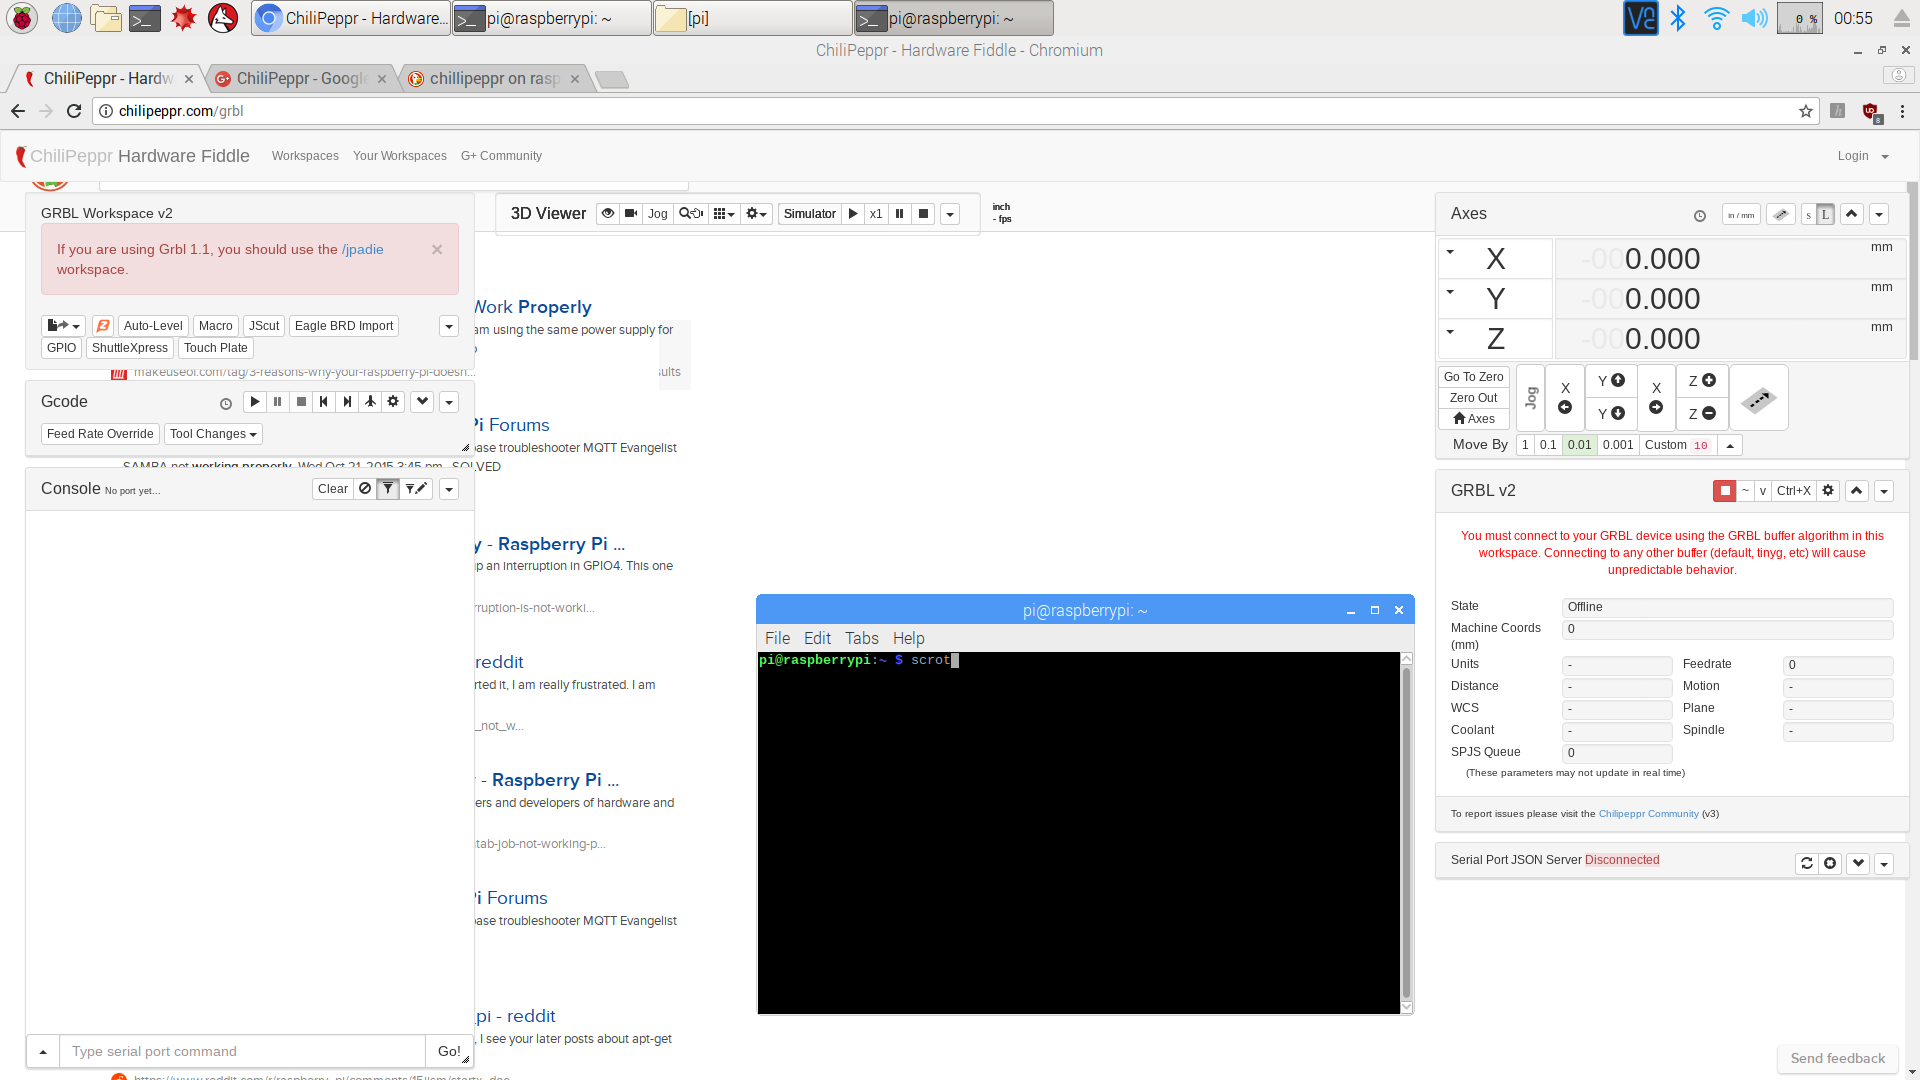Click the Console ban/block icon
The width and height of the screenshot is (1920, 1080).
pos(365,489)
